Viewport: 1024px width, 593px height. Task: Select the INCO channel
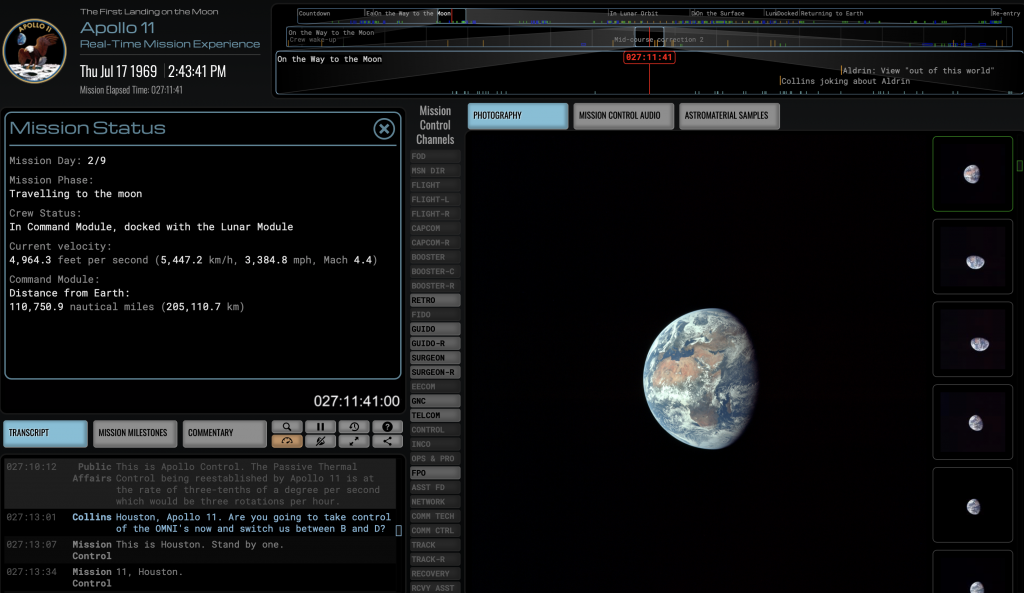(435, 444)
